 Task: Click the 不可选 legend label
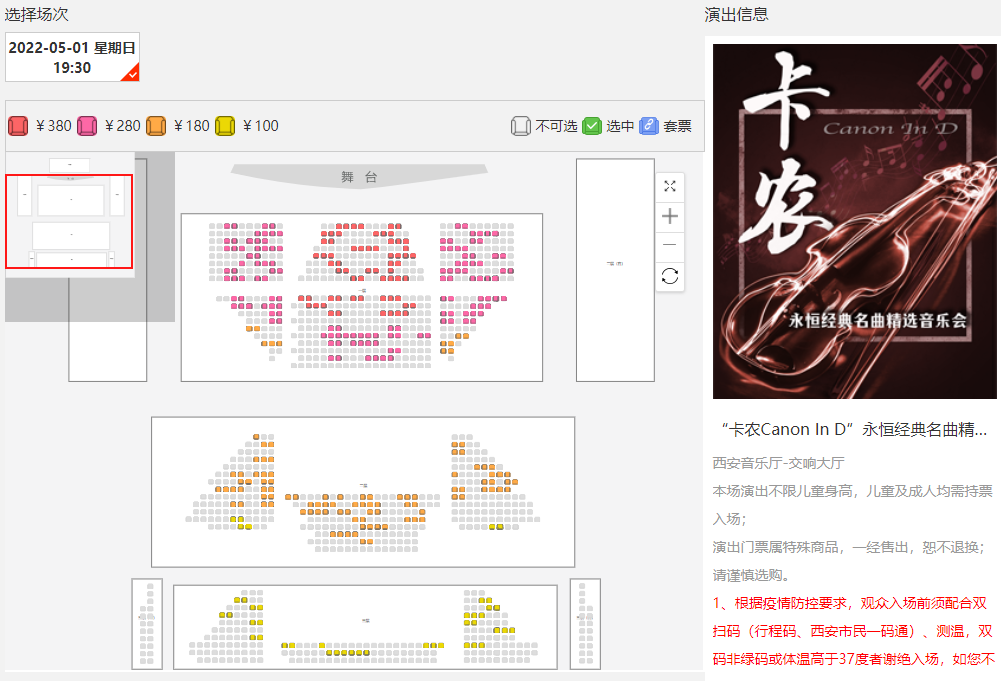pos(556,126)
